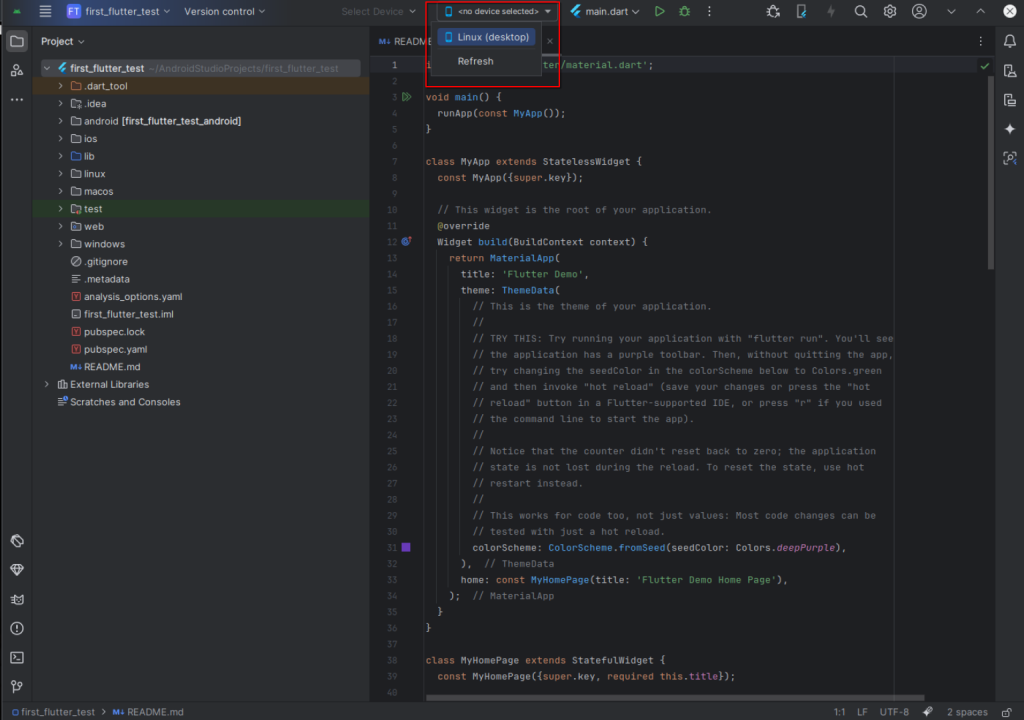1024x720 pixels.
Task: Open the 2 spaces indent settings
Action: pyautogui.click(x=967, y=712)
